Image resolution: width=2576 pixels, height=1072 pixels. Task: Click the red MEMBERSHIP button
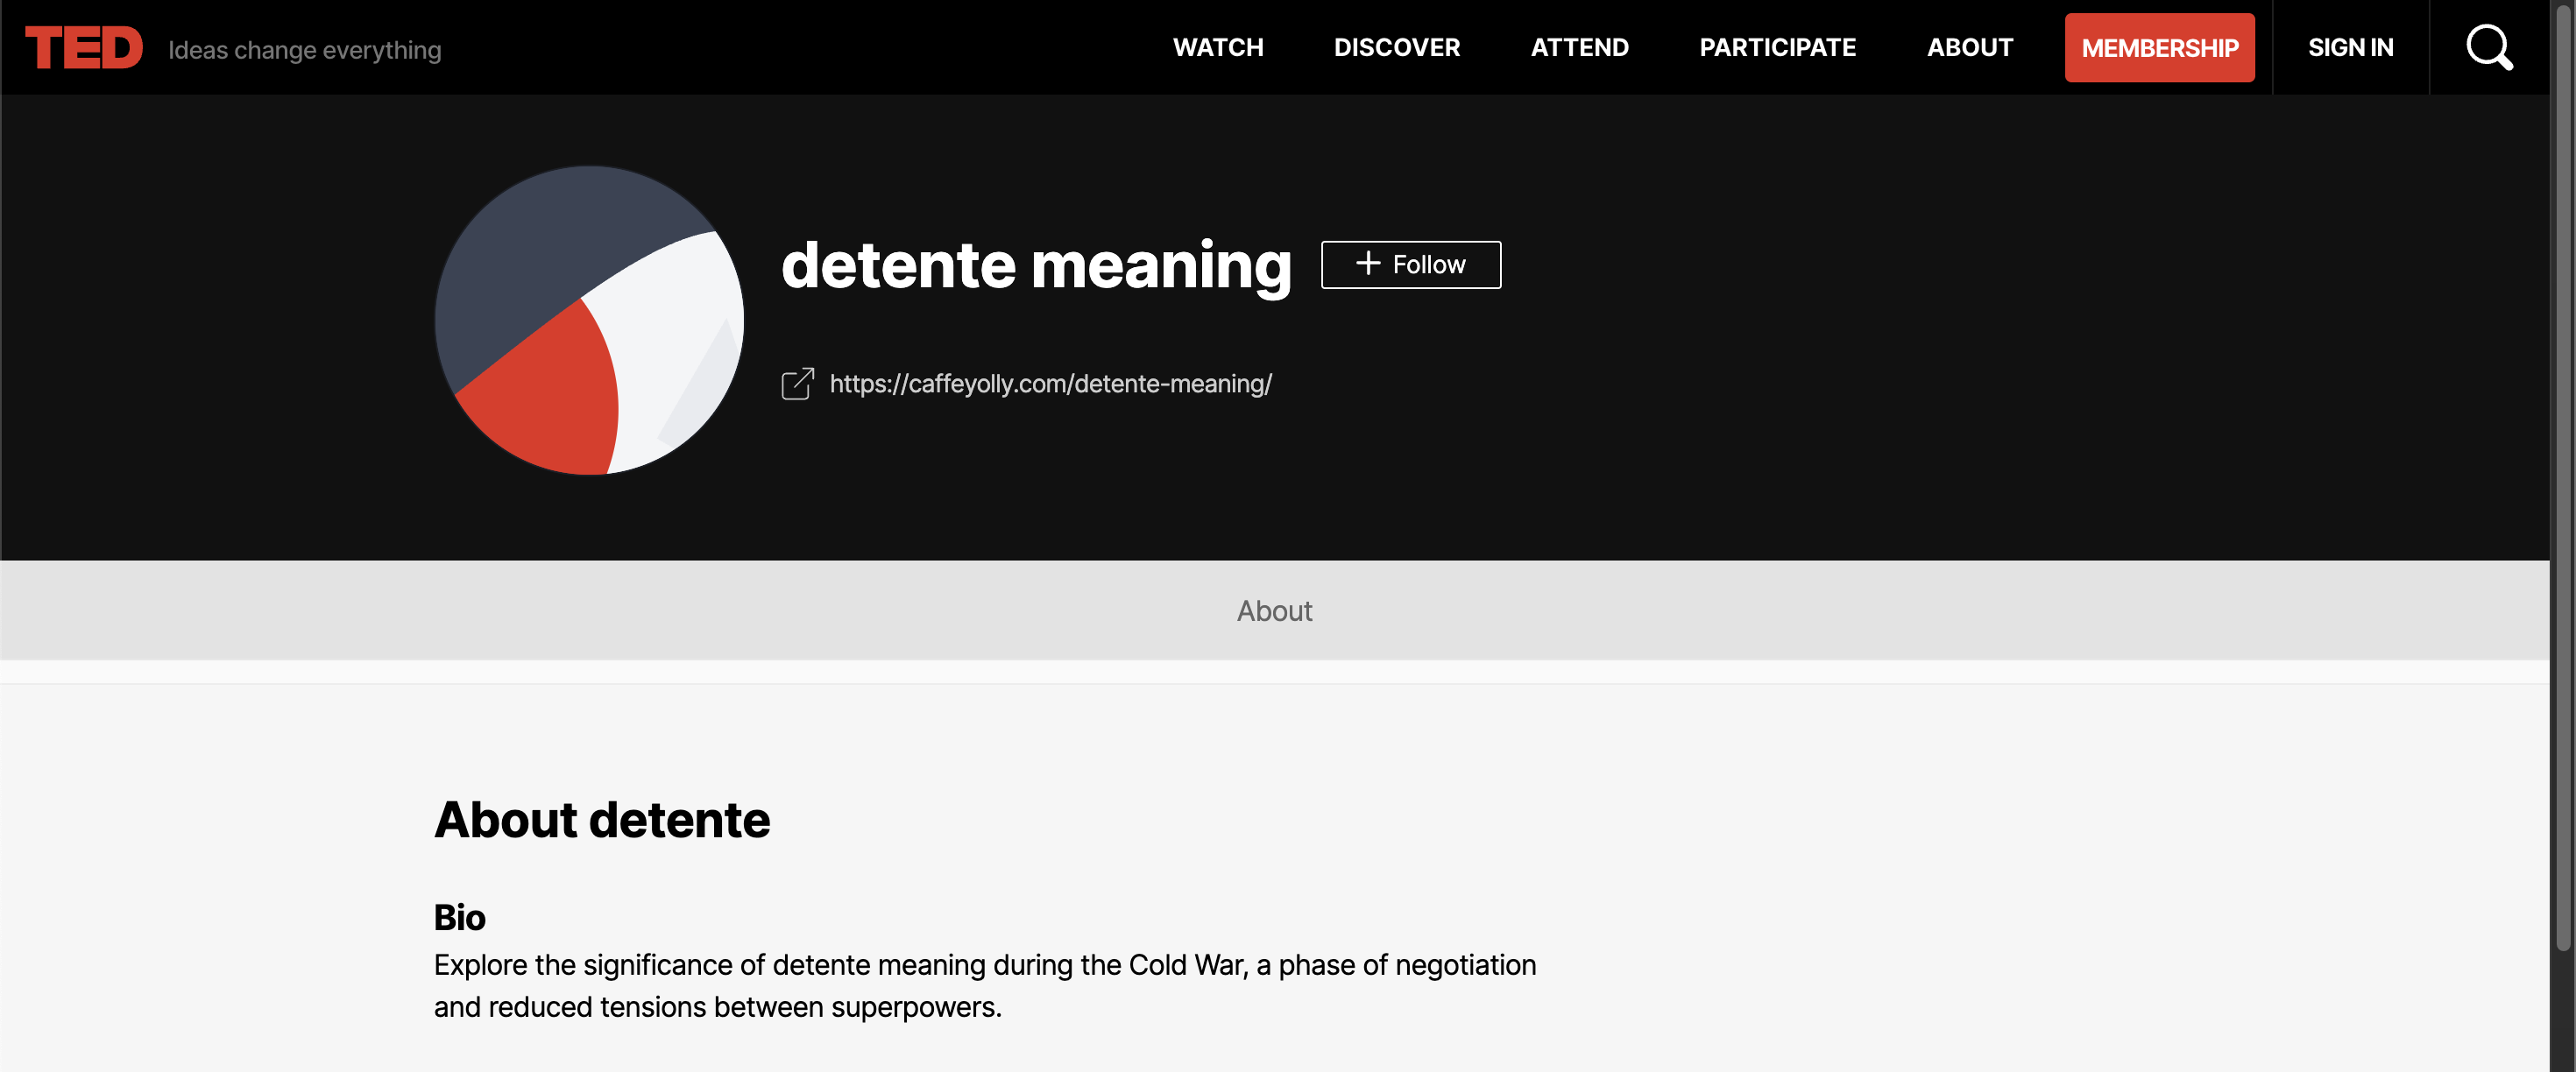2159,48
